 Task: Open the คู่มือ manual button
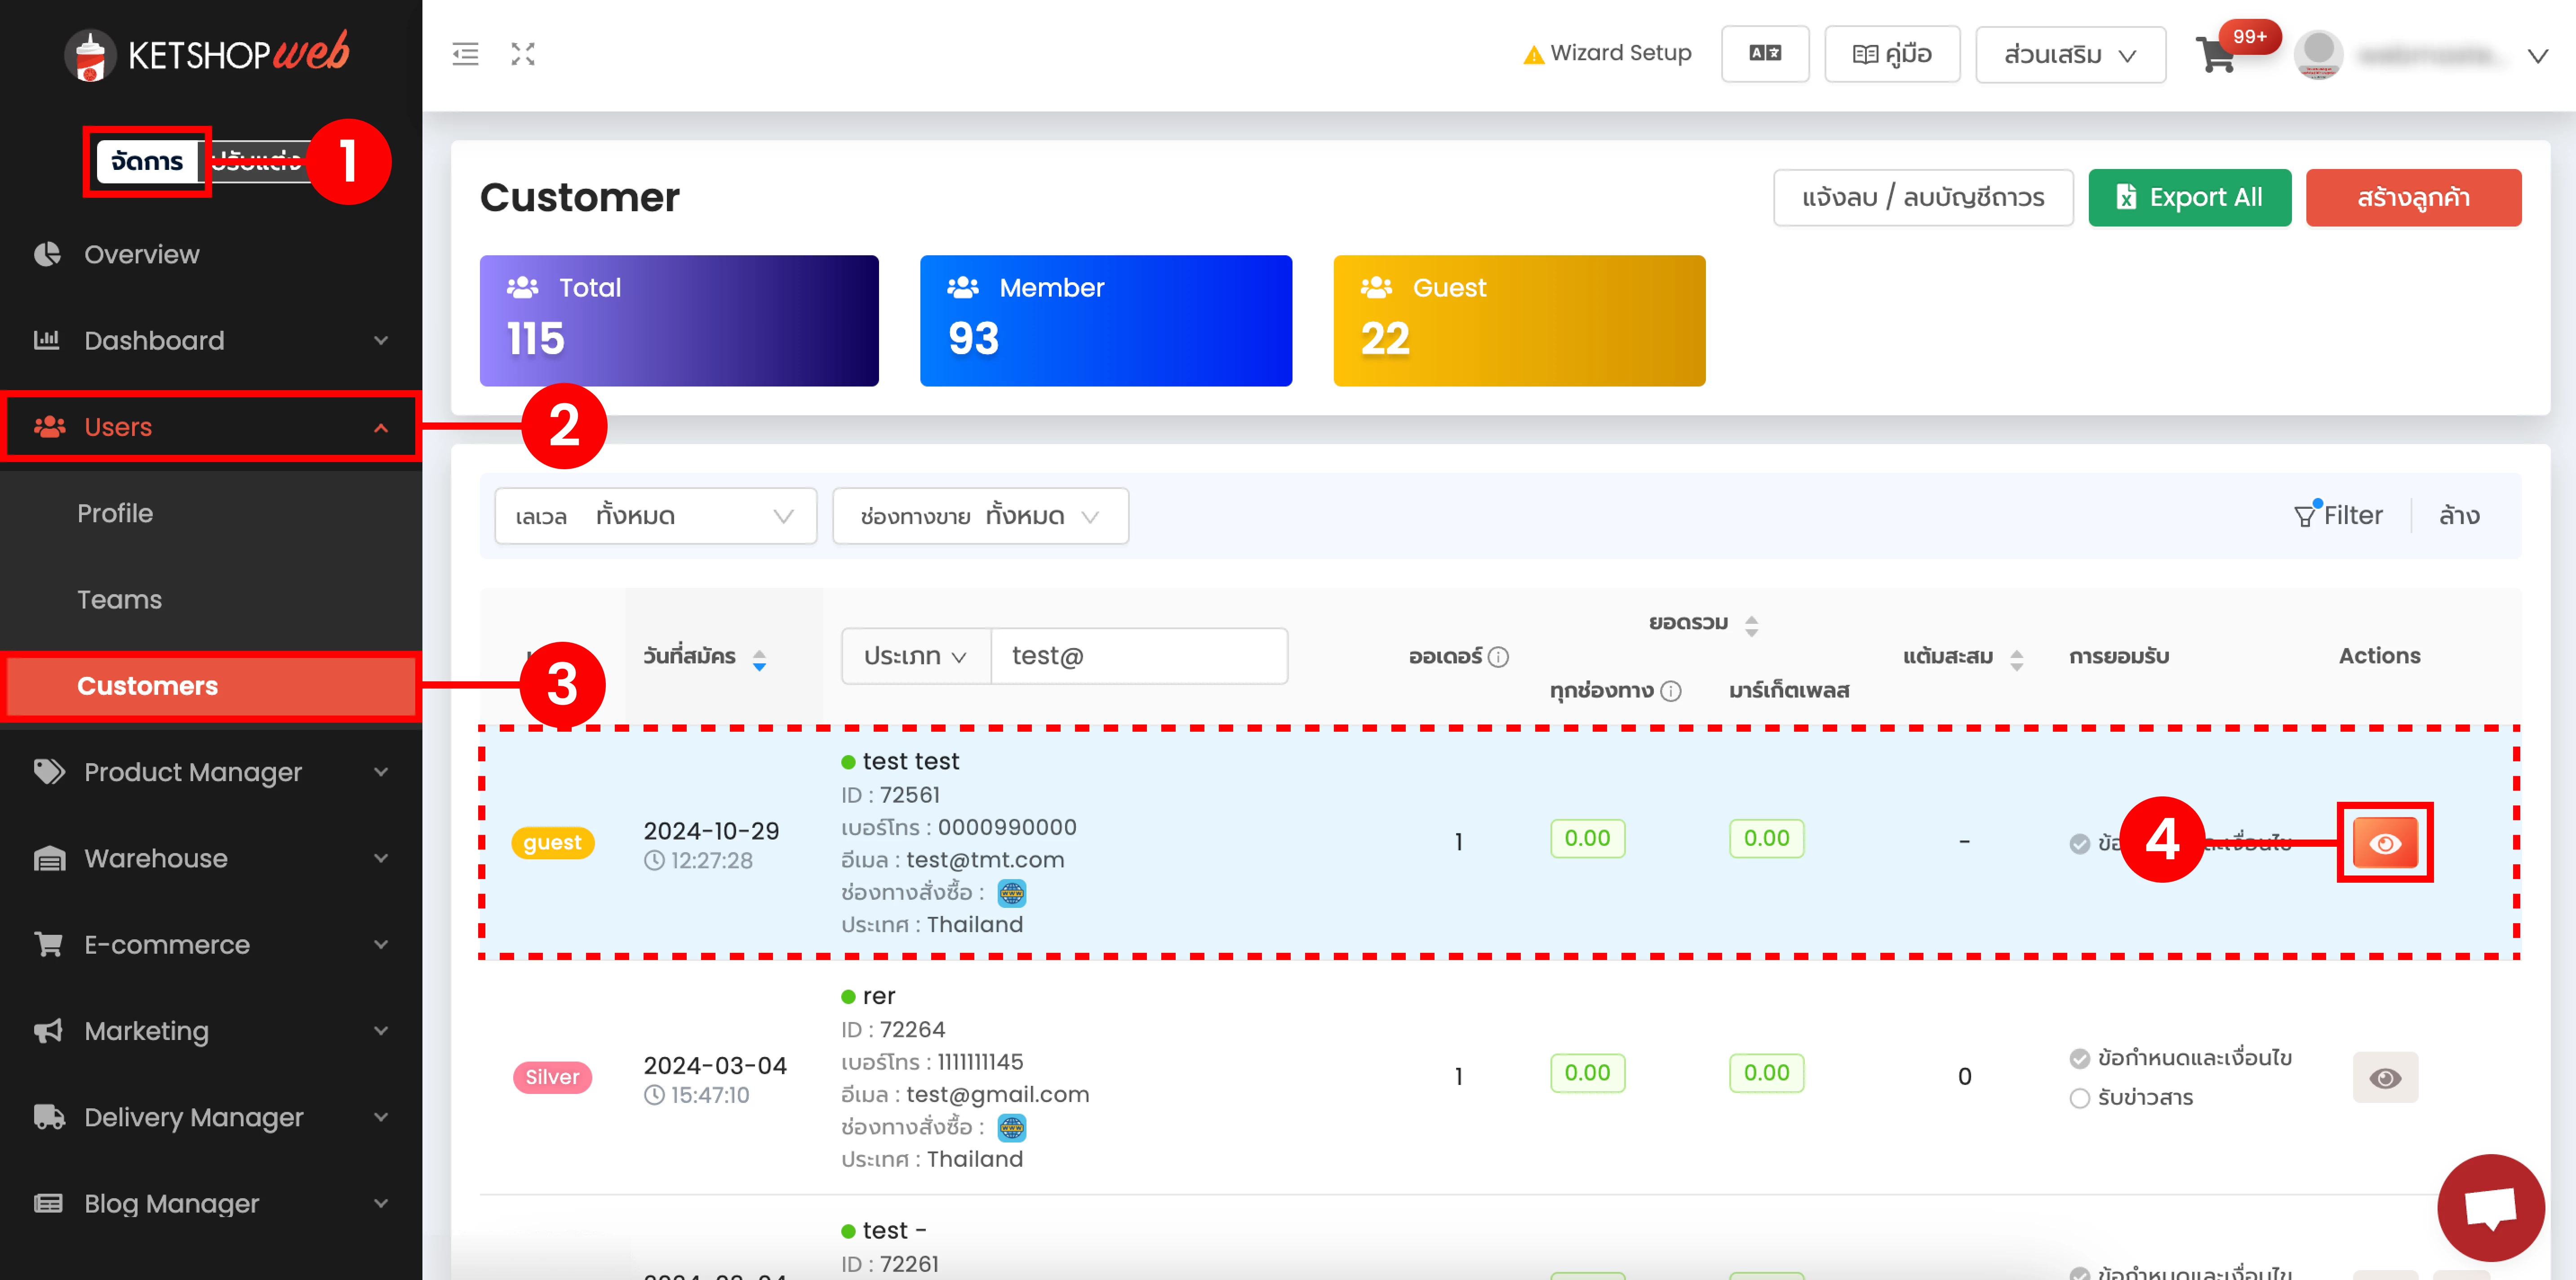point(1892,54)
